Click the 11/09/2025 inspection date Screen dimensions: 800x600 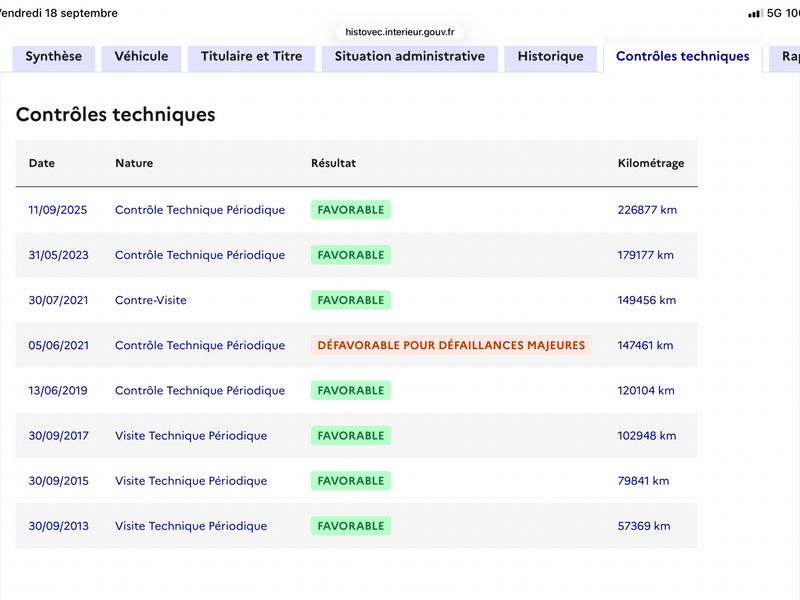[58, 210]
